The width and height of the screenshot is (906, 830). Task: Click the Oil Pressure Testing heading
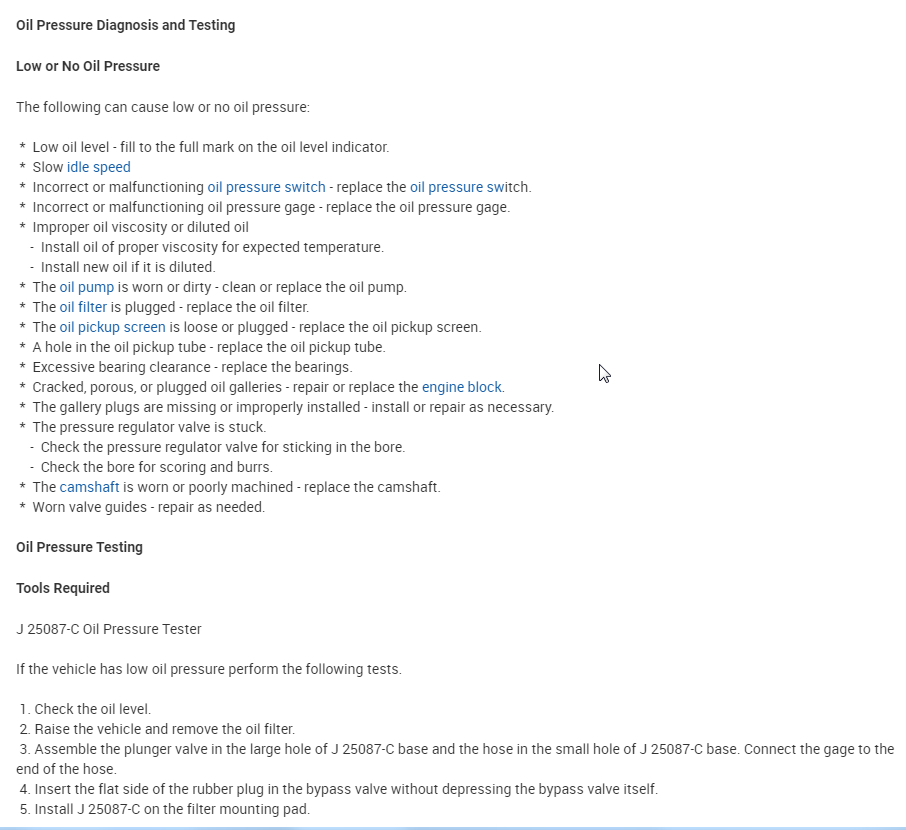[x=80, y=547]
